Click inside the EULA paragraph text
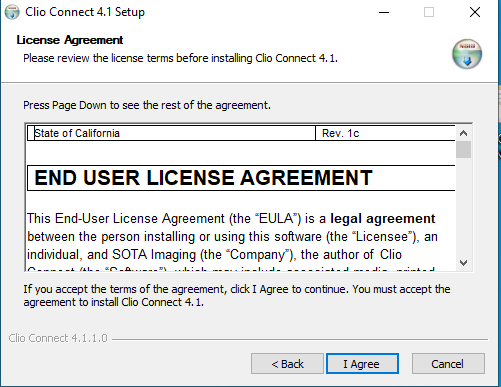 pyautogui.click(x=232, y=237)
